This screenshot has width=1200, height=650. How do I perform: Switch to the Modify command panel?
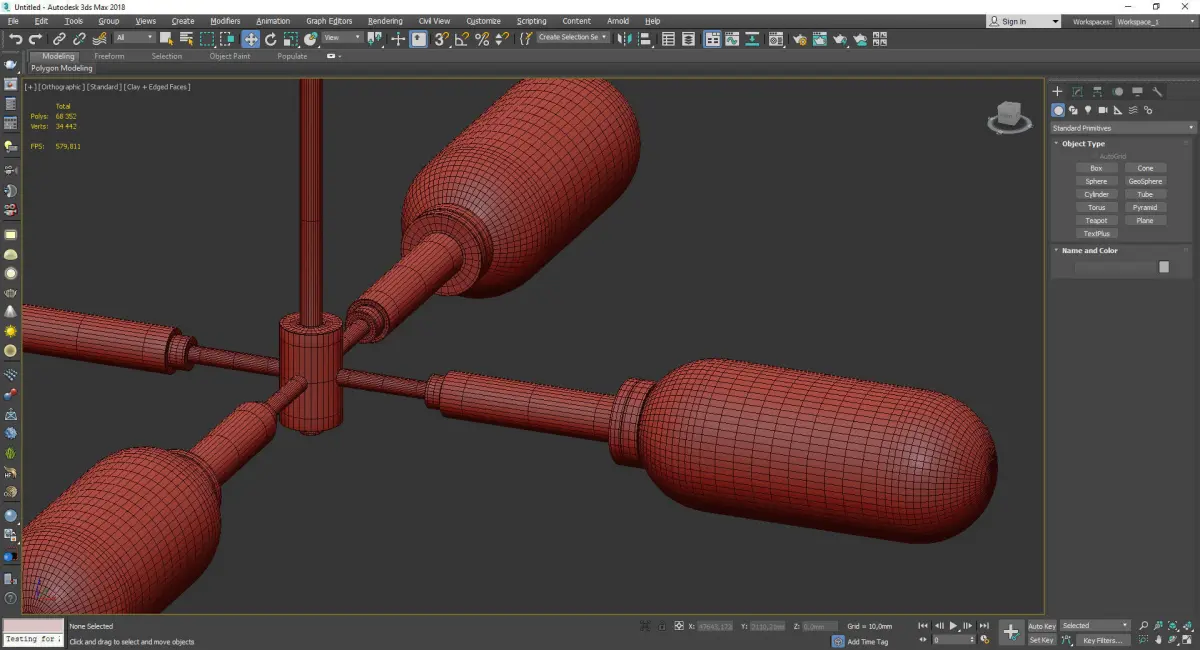pos(1077,91)
